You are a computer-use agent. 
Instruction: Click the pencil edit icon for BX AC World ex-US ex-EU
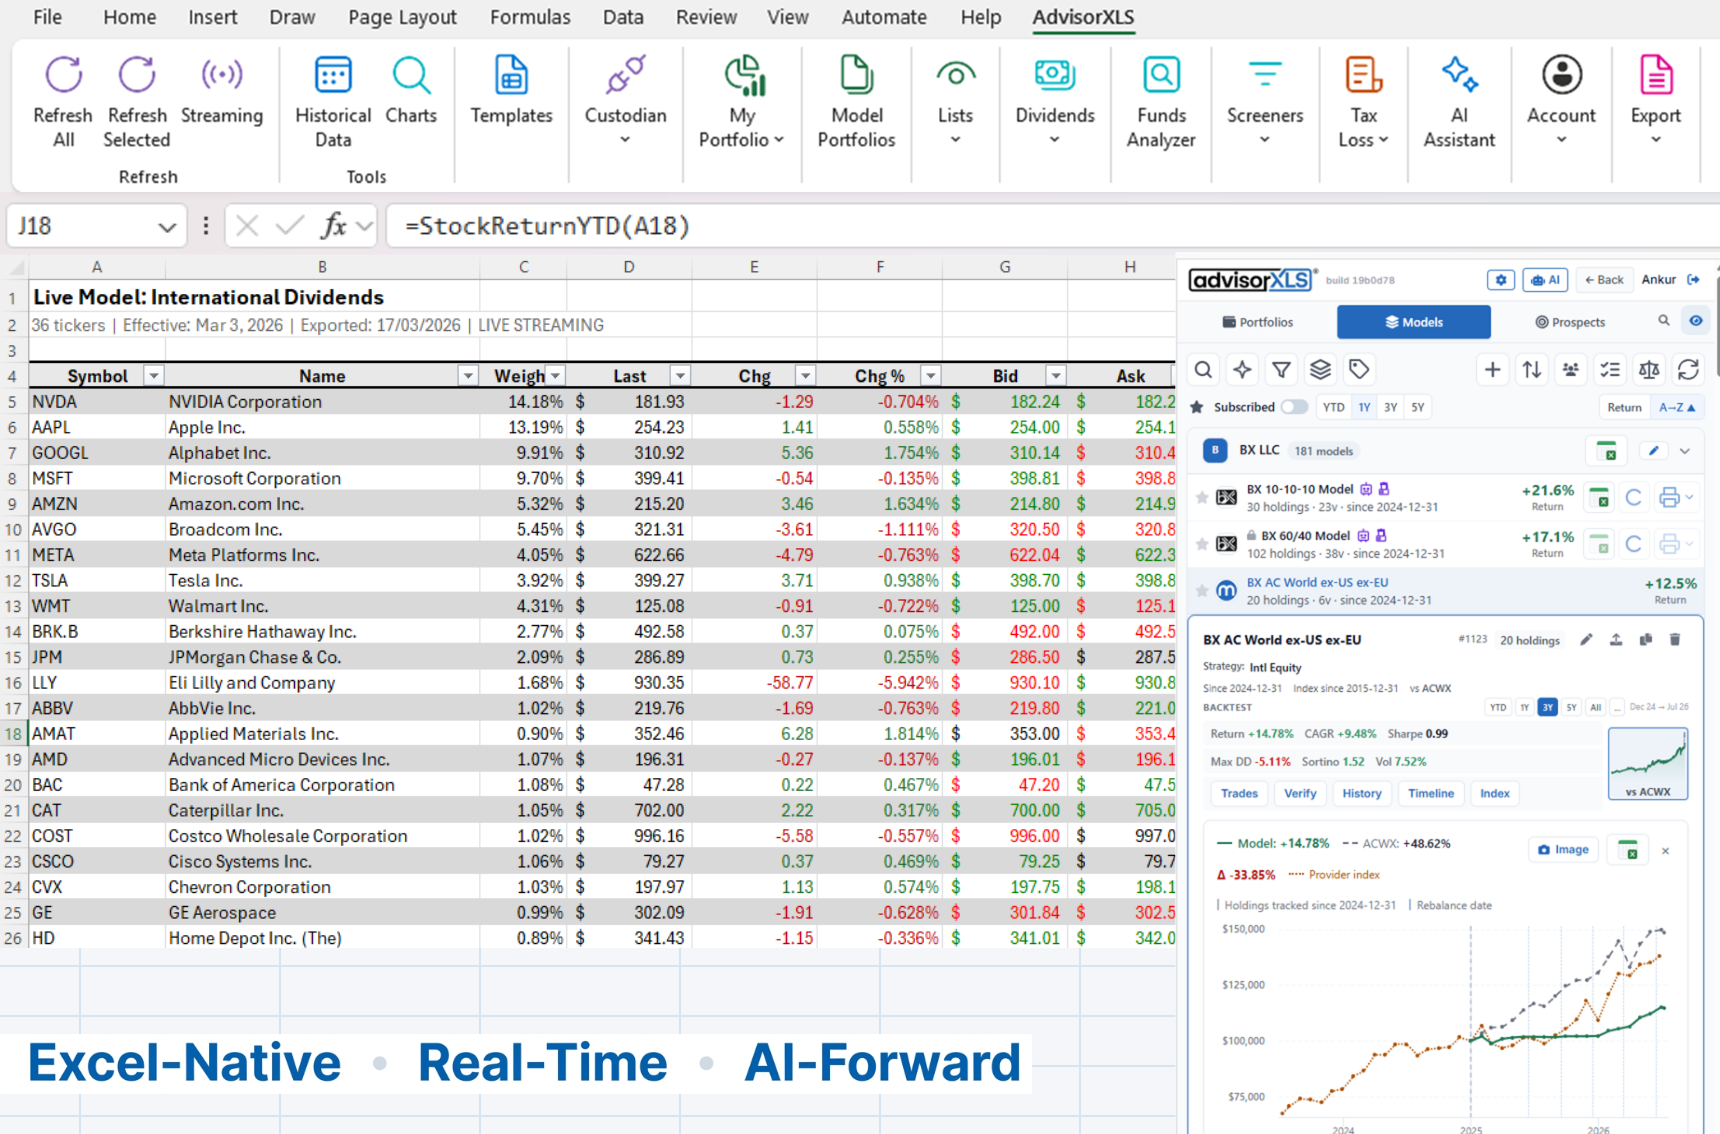1586,640
